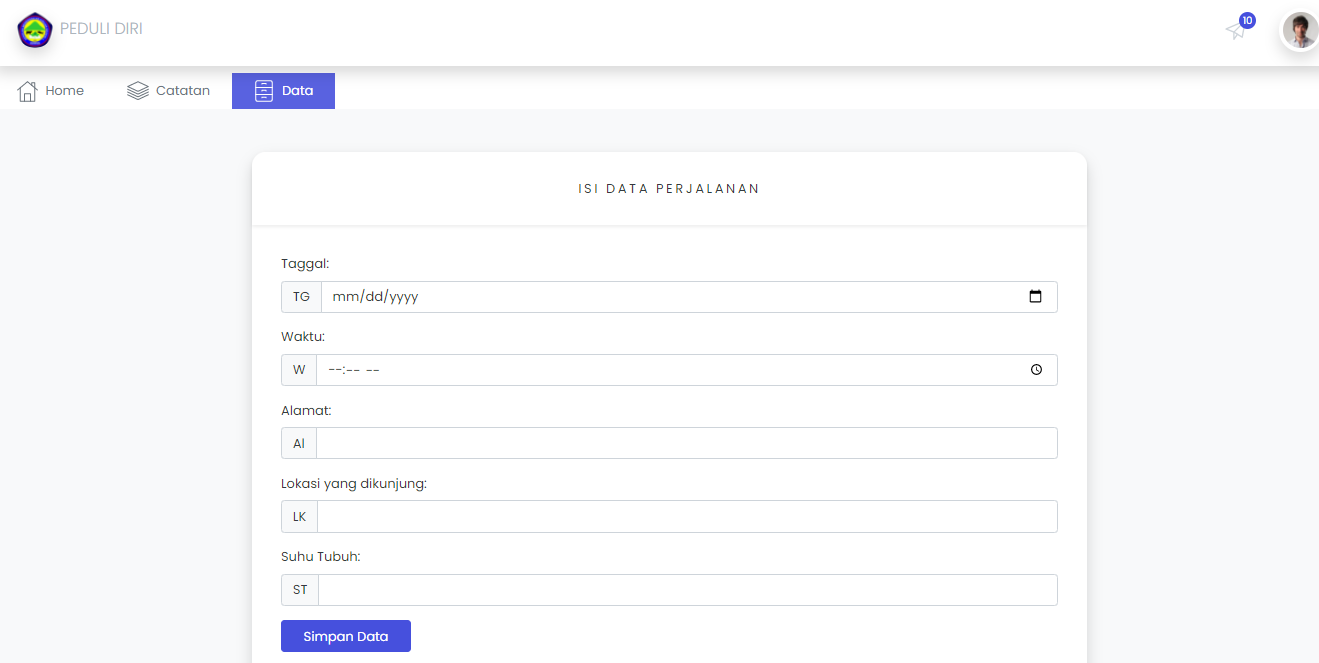Click the Lokasi yang dikunjung field
The height and width of the screenshot is (663, 1319).
pos(687,516)
